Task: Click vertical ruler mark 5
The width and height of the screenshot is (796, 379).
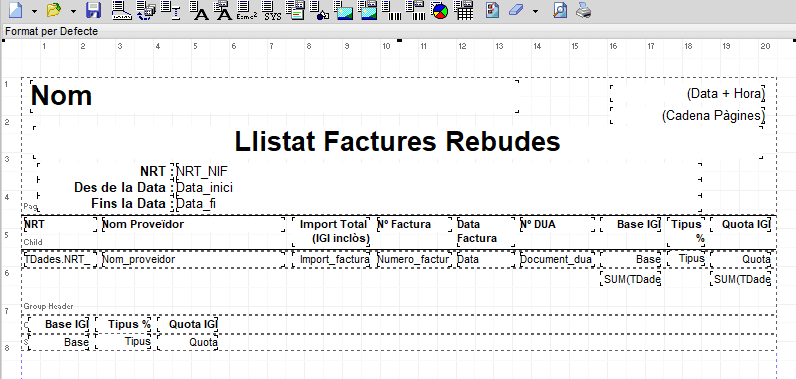Action: pos(6,235)
